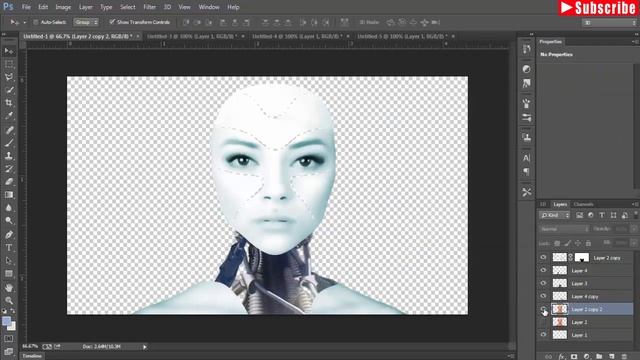Create a new group folder icon
640x360 pixels.
599,356
